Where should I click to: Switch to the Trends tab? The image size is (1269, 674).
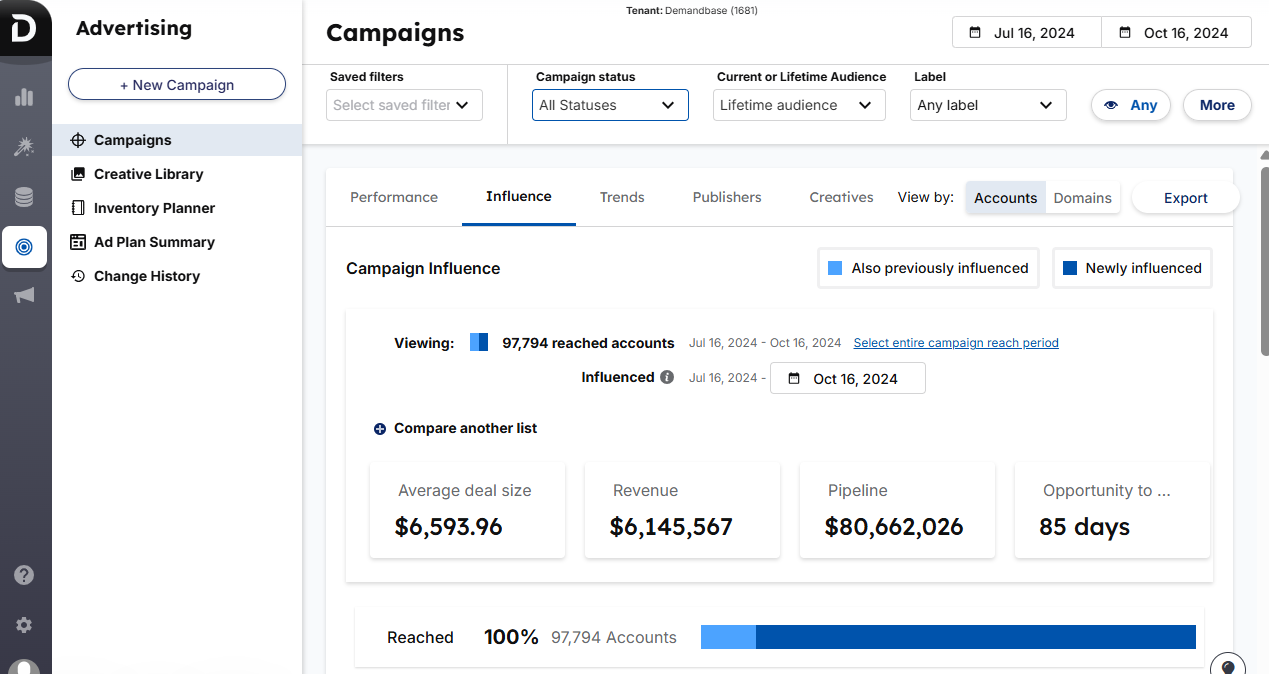tap(621, 197)
